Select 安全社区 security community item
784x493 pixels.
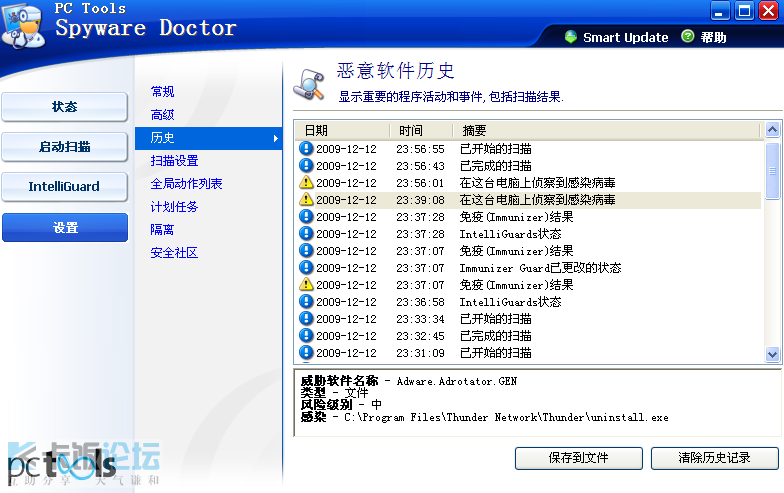174,252
